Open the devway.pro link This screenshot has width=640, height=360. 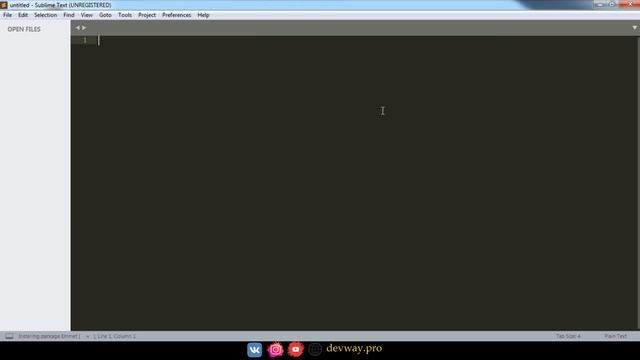point(354,348)
